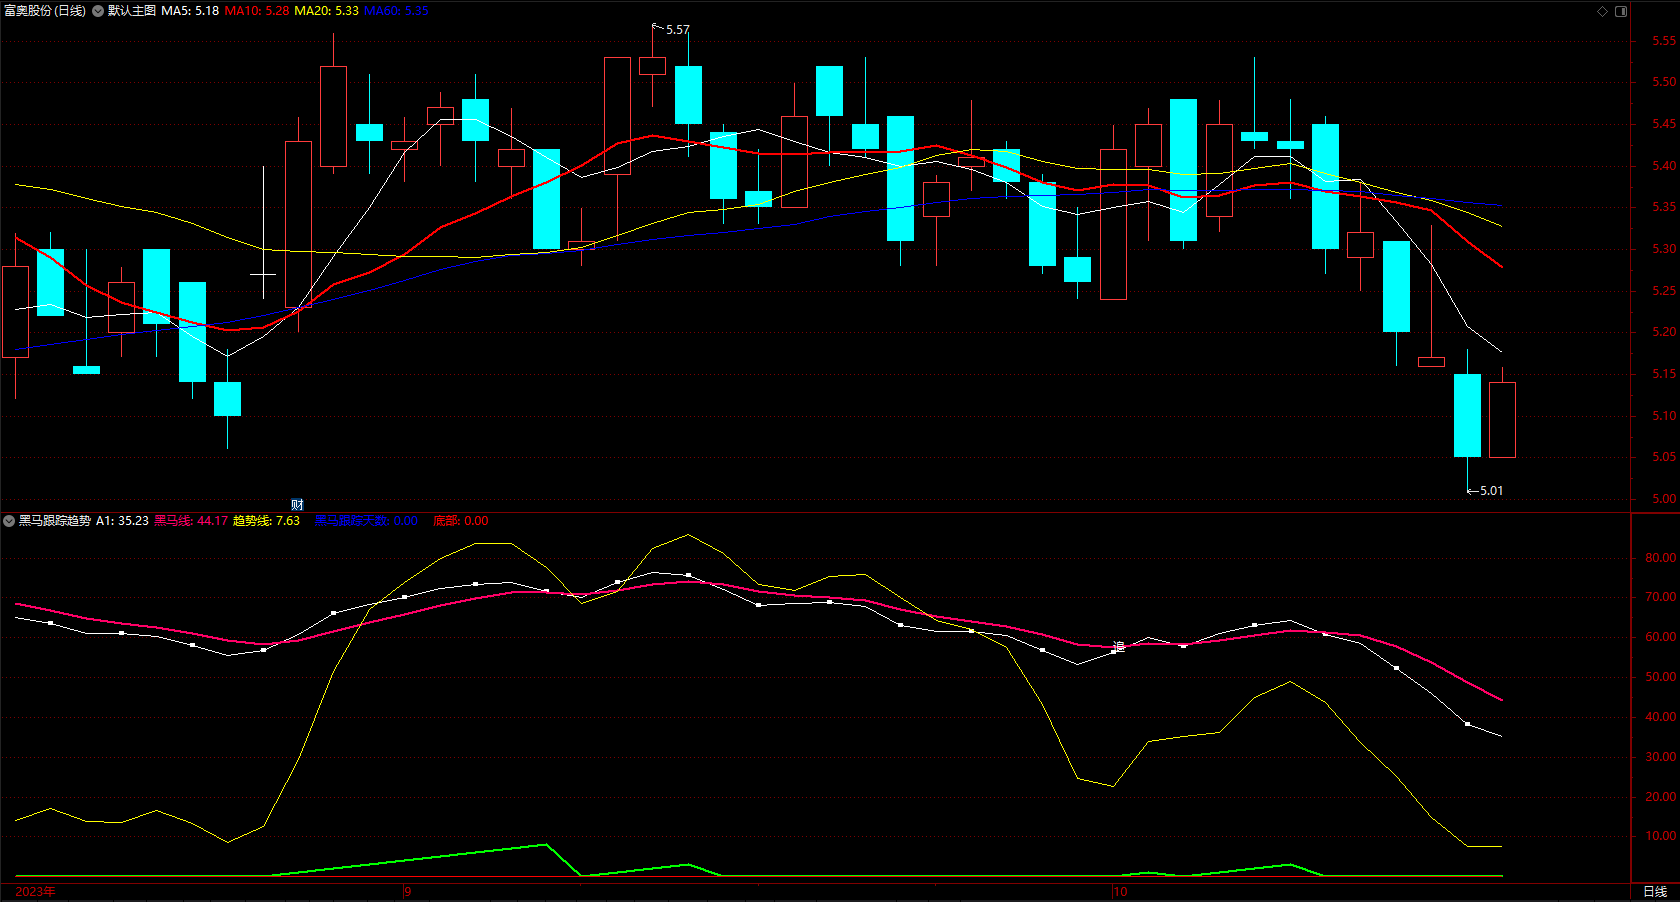Image resolution: width=1680 pixels, height=902 pixels.
Task: Click the 5.45 price axis label
Action: 1664,124
